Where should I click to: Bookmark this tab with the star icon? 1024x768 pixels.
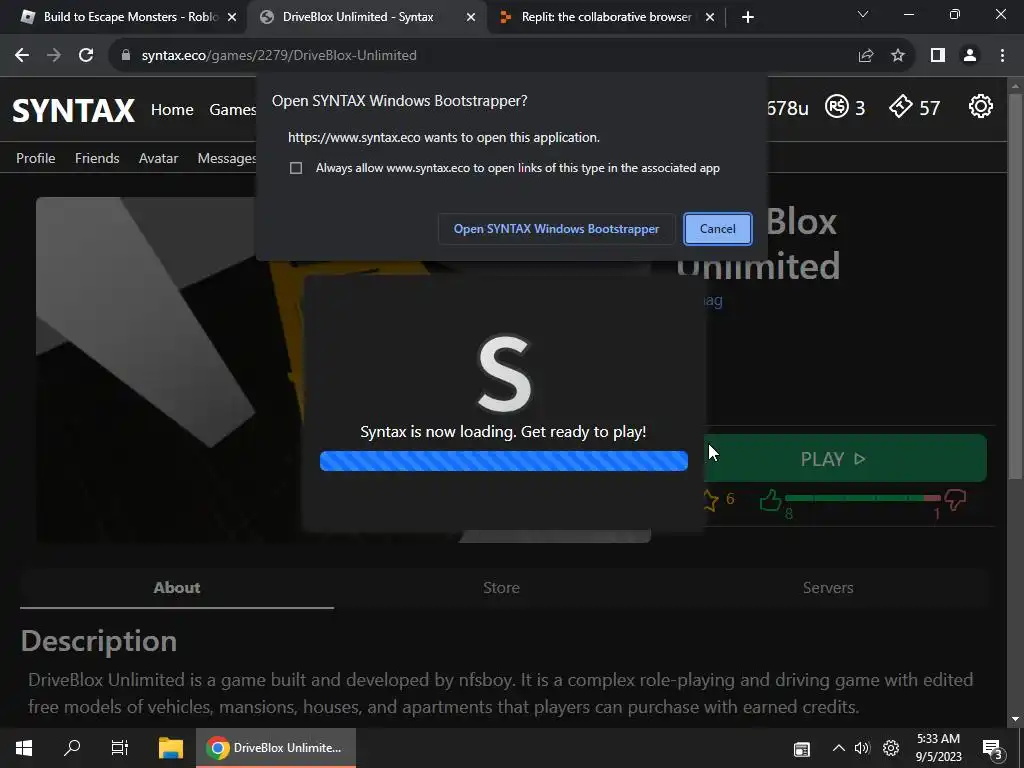click(x=898, y=56)
